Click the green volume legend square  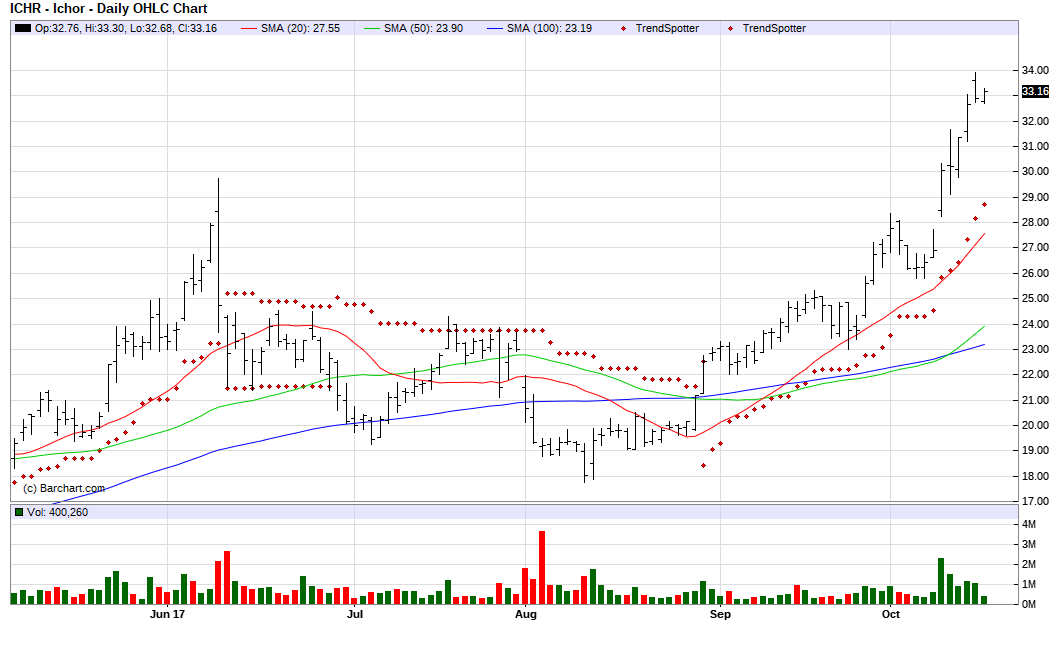19,512
